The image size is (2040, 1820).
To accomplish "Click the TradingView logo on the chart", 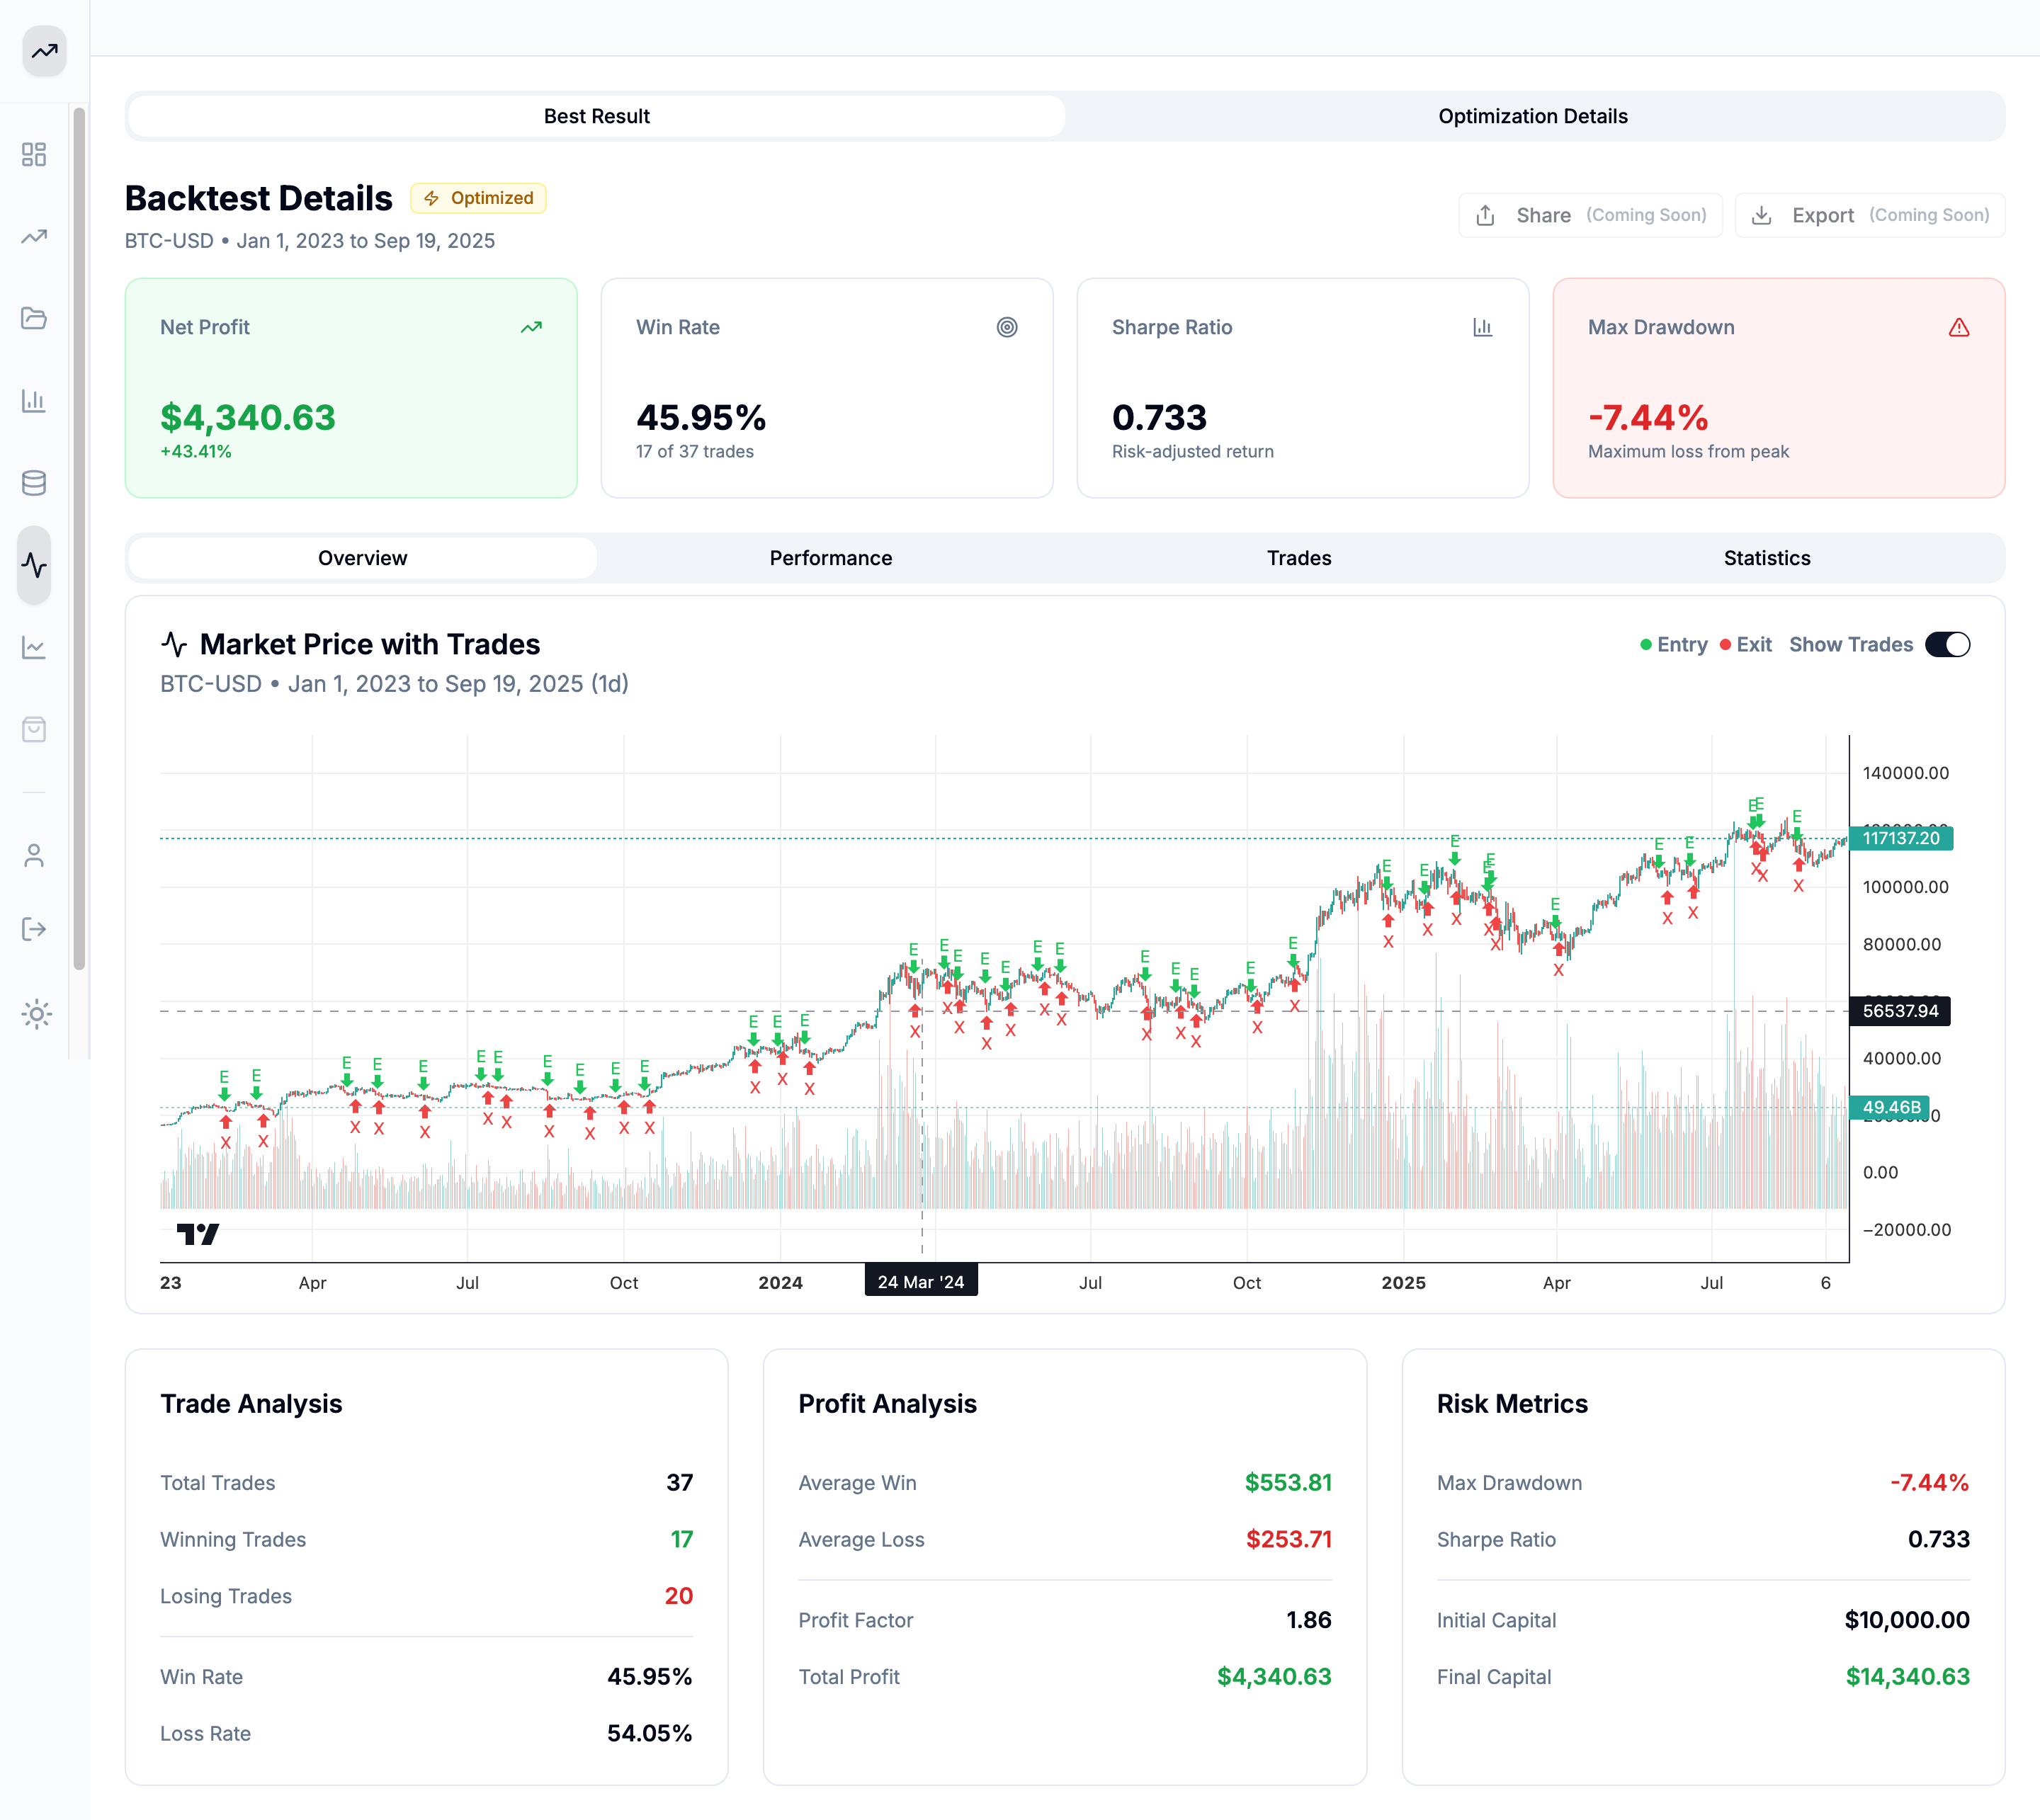I will pos(200,1234).
